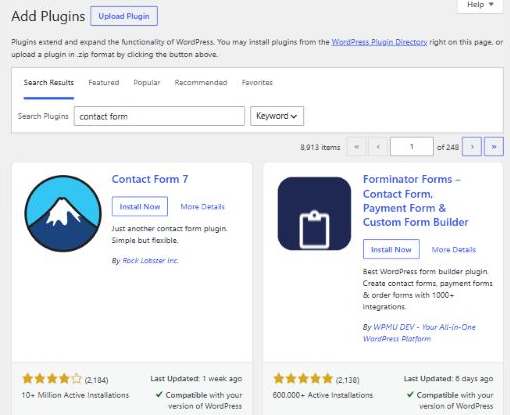
Task: Click the 600,000+ Active Installations text
Action: (x=323, y=395)
